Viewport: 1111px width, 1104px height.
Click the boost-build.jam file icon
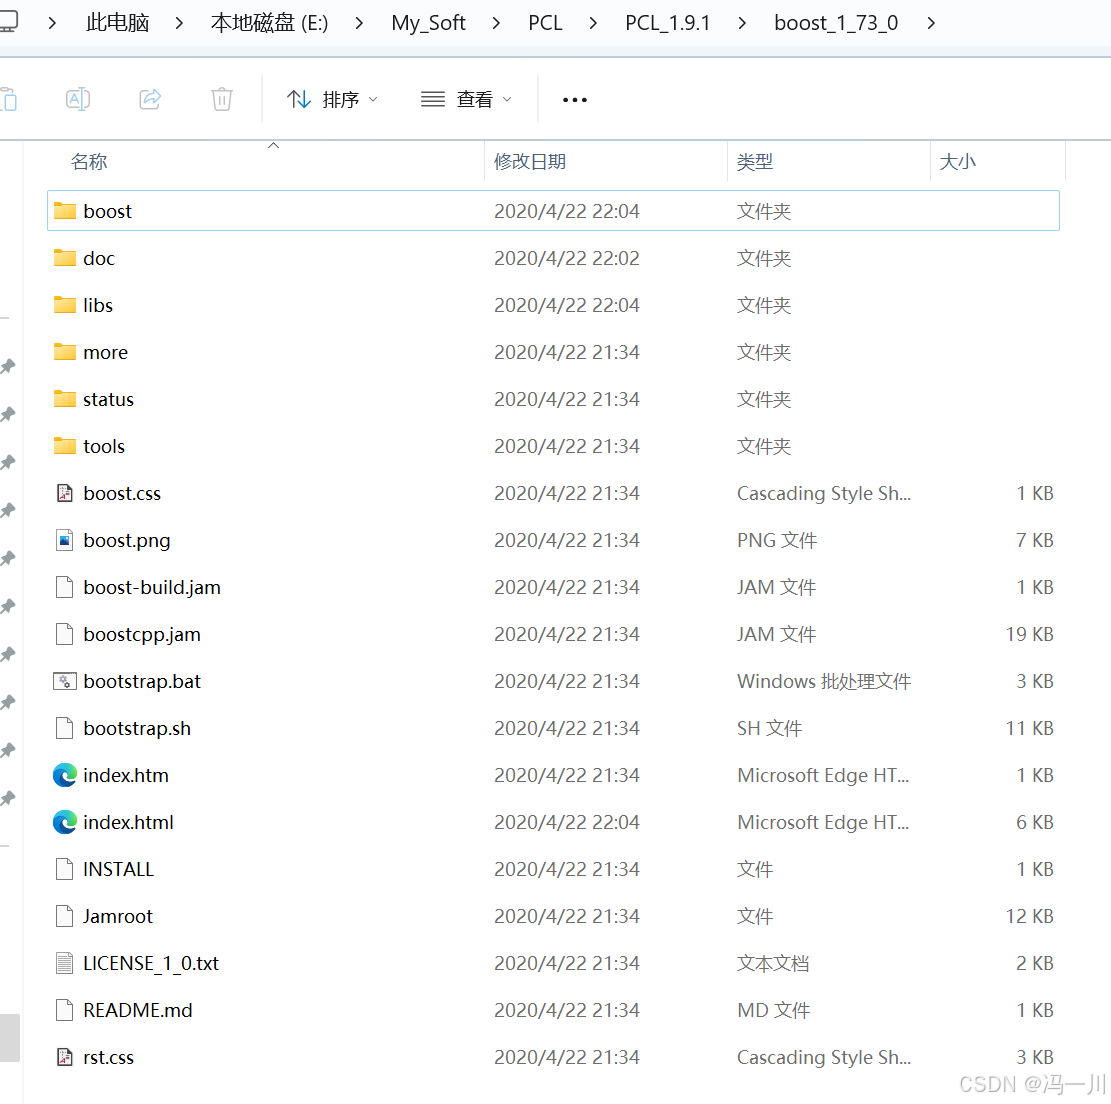coord(64,587)
